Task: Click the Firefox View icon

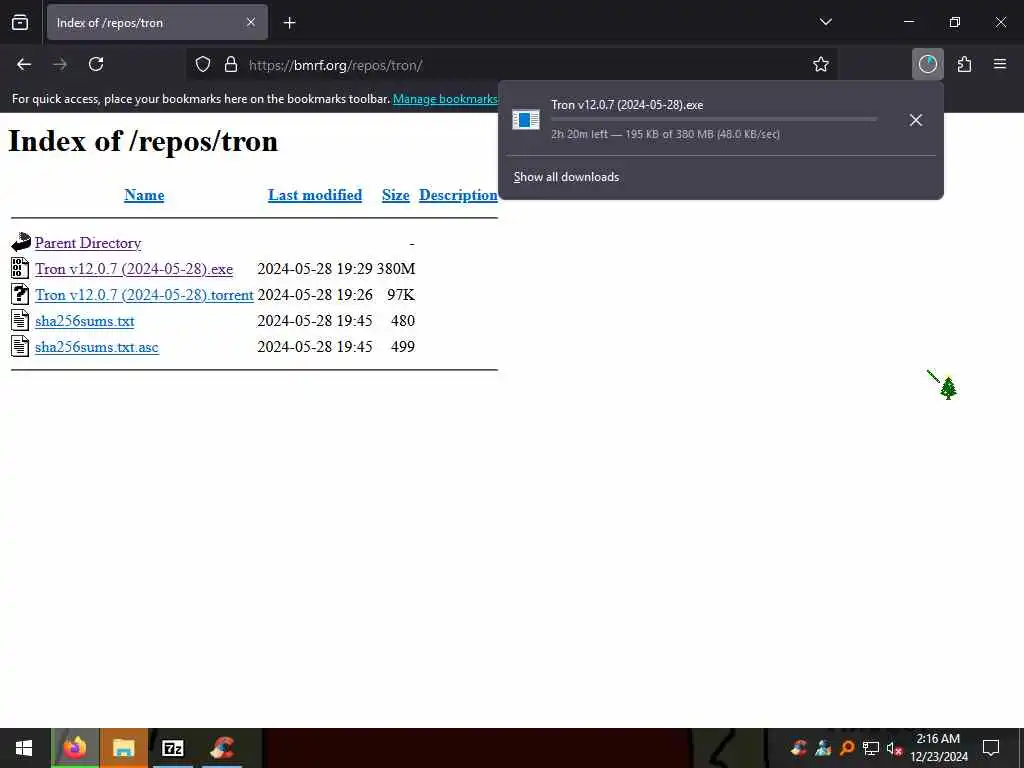Action: 20,22
